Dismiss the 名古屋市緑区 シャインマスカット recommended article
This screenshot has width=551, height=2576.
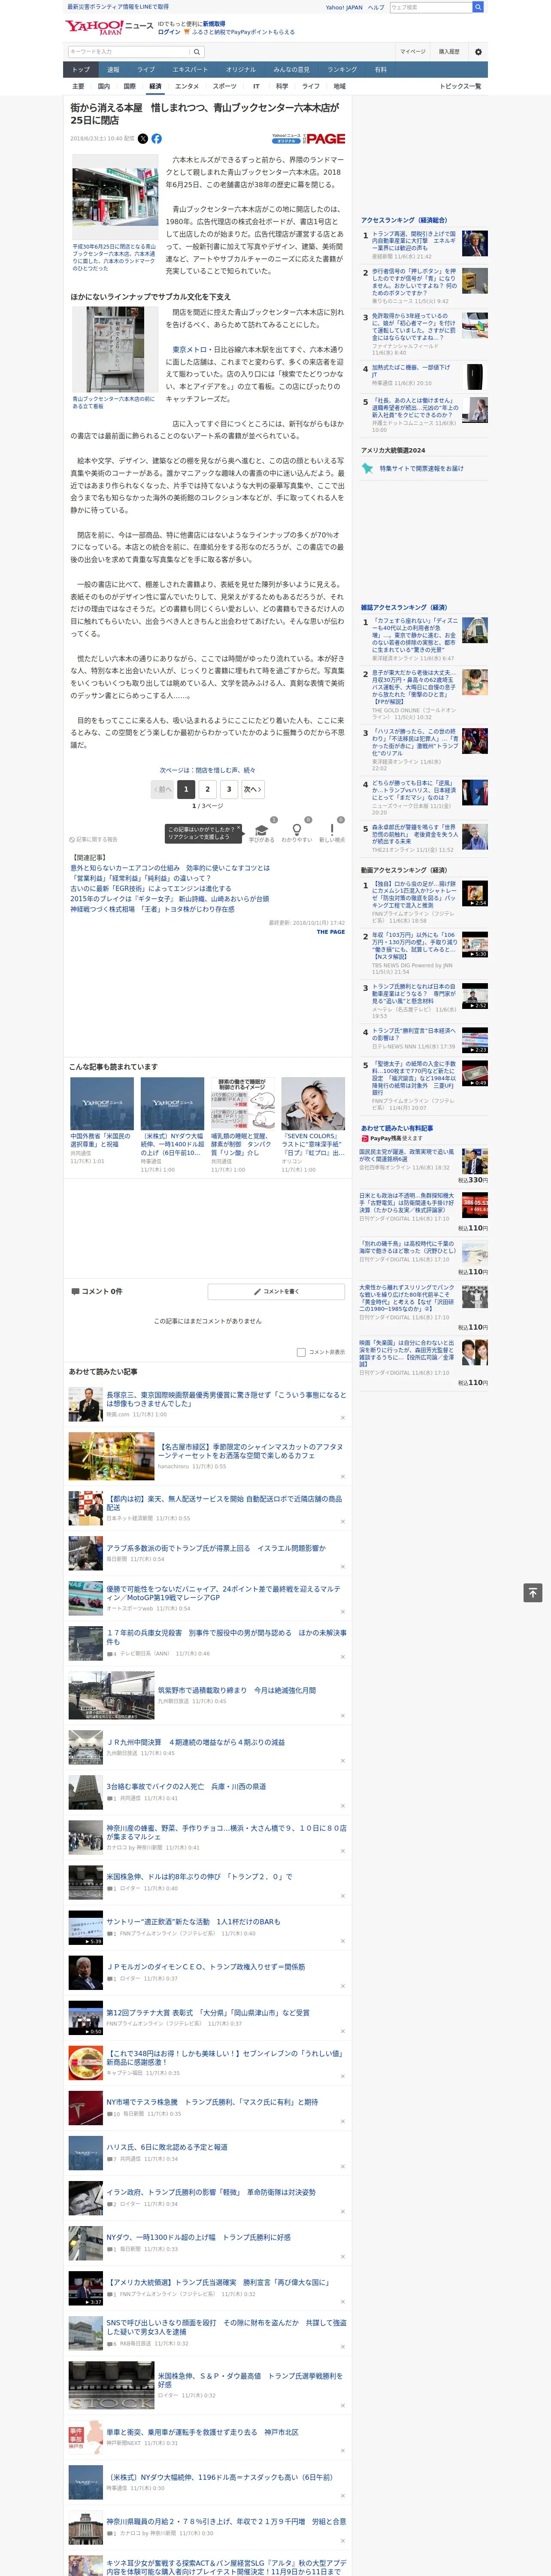343,1476
